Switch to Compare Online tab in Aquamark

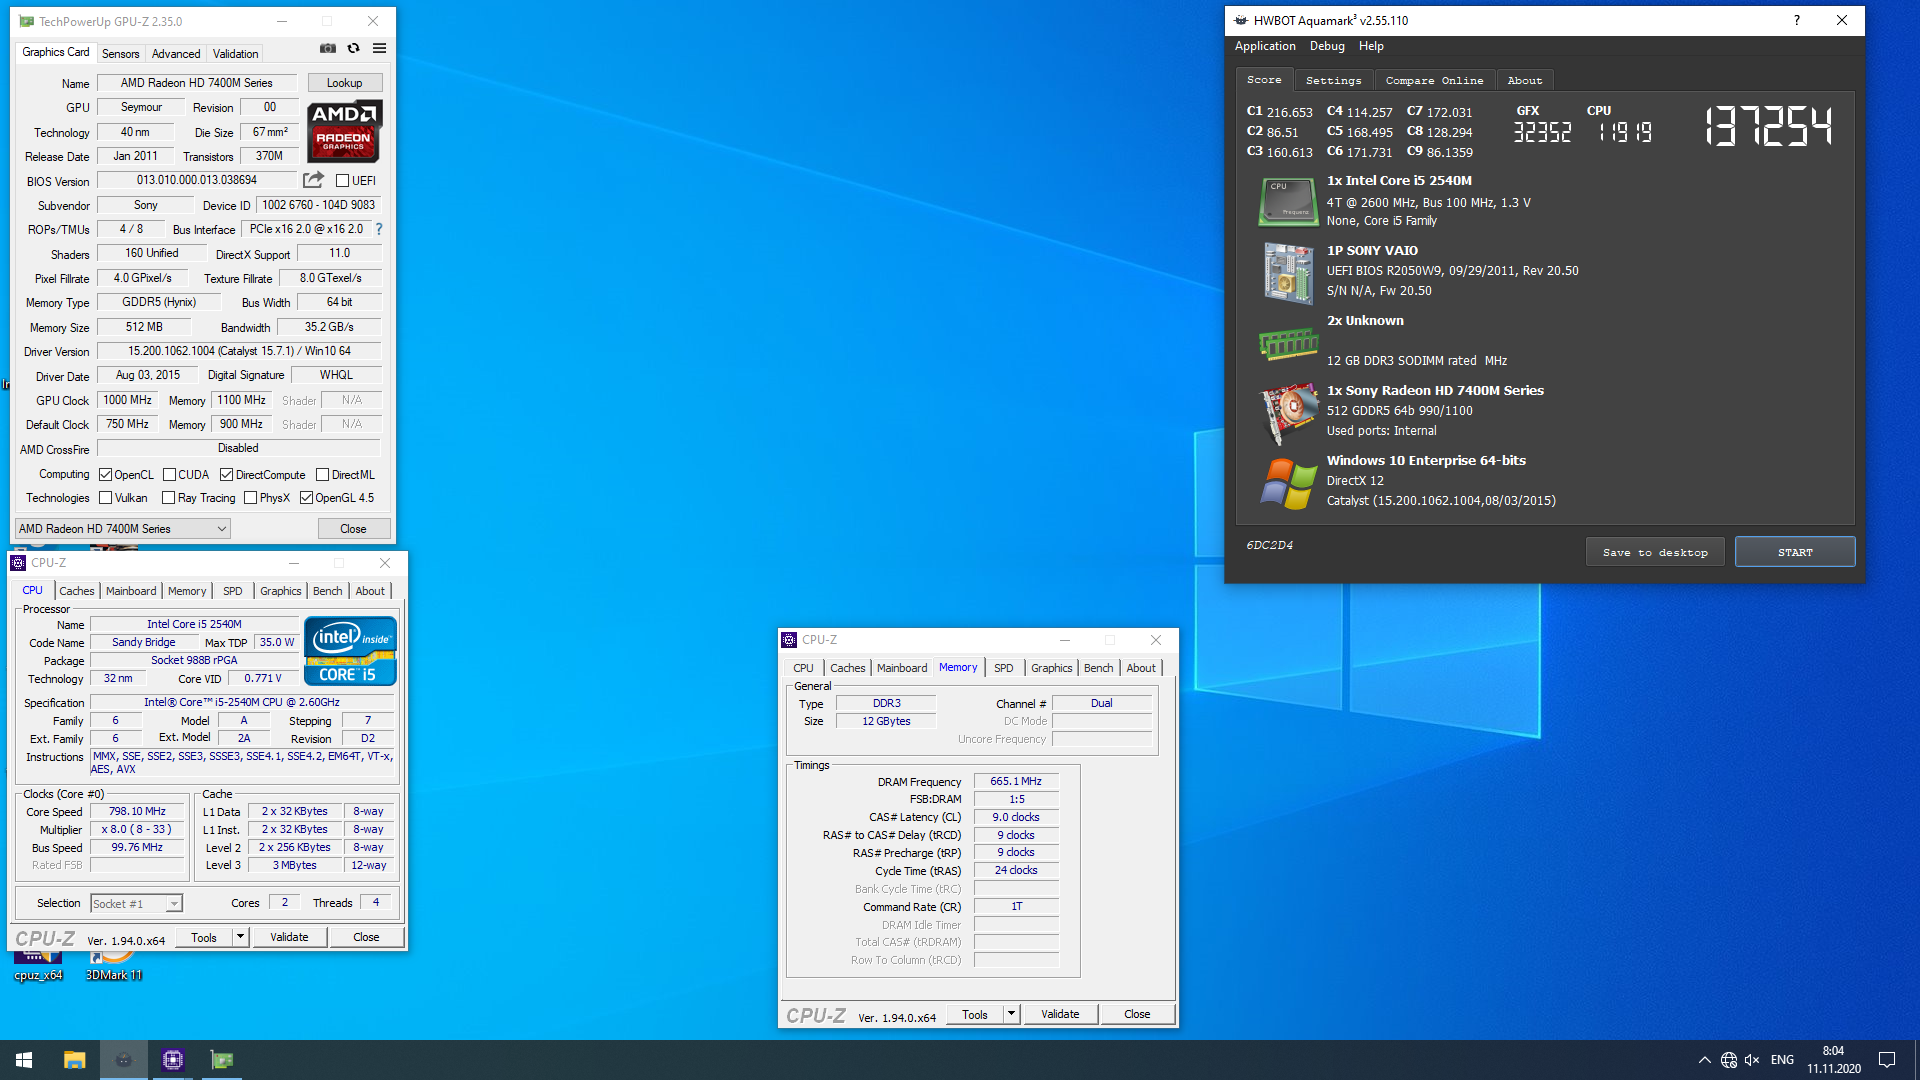[1434, 80]
